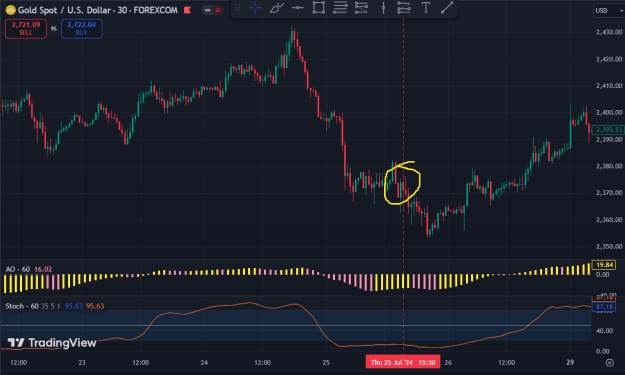The width and height of the screenshot is (625, 375).
Task: Click the 2,721.09 SELL button
Action: (x=26, y=29)
